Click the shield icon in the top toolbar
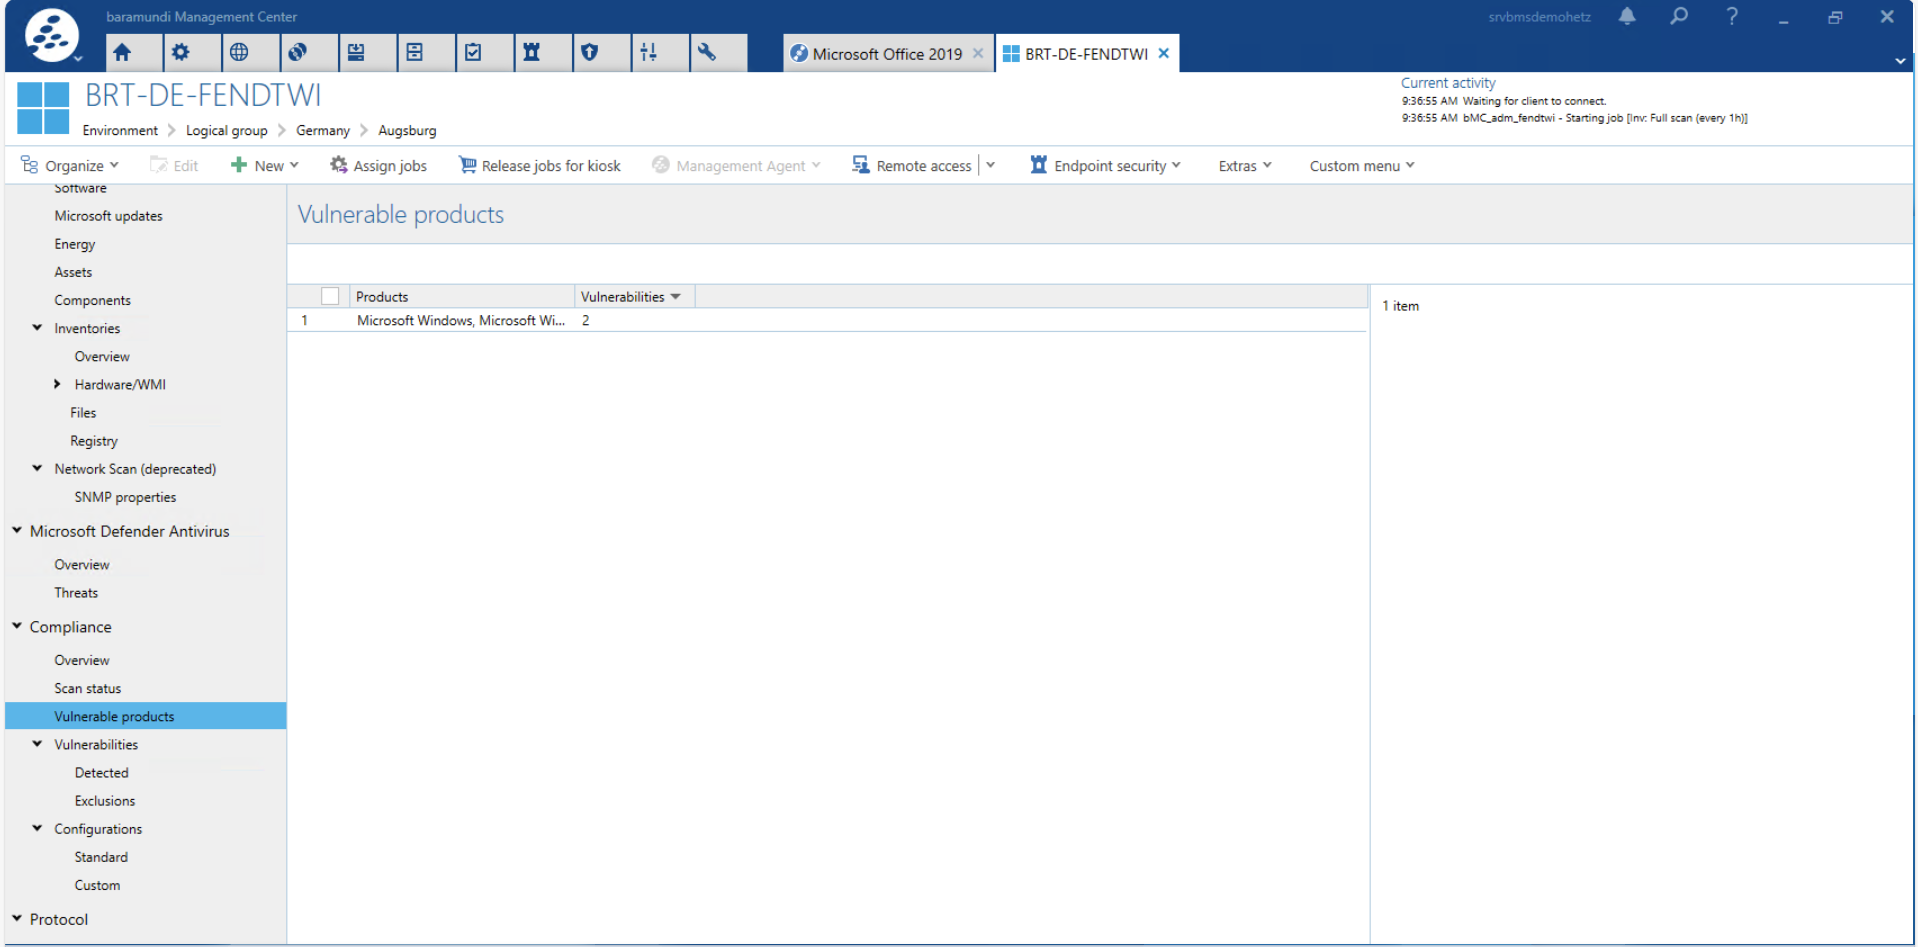The height and width of the screenshot is (947, 1918). 590,53
